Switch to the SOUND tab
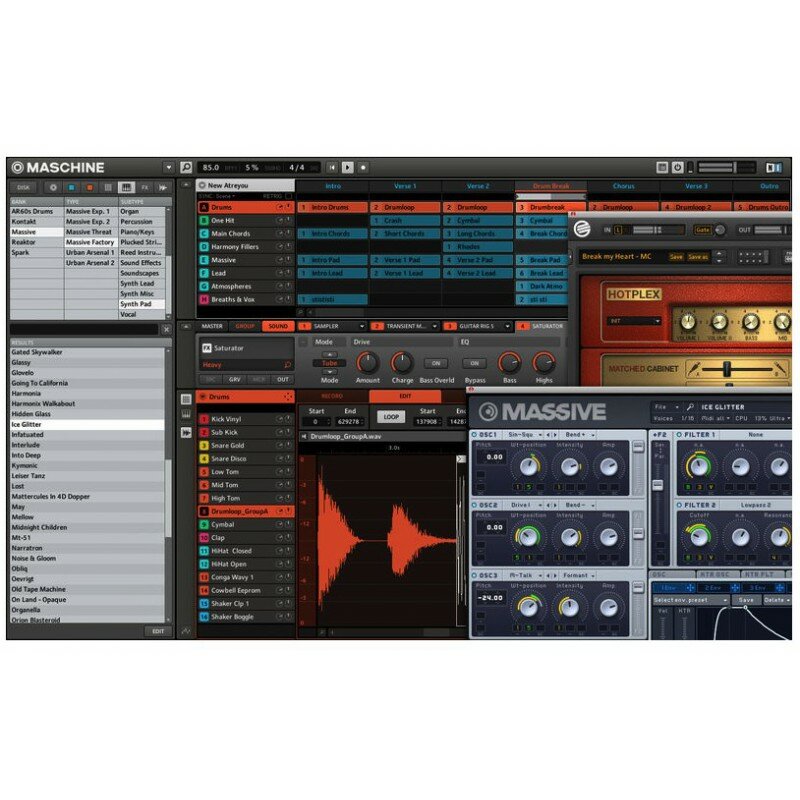The height and width of the screenshot is (800, 800). 277,326
